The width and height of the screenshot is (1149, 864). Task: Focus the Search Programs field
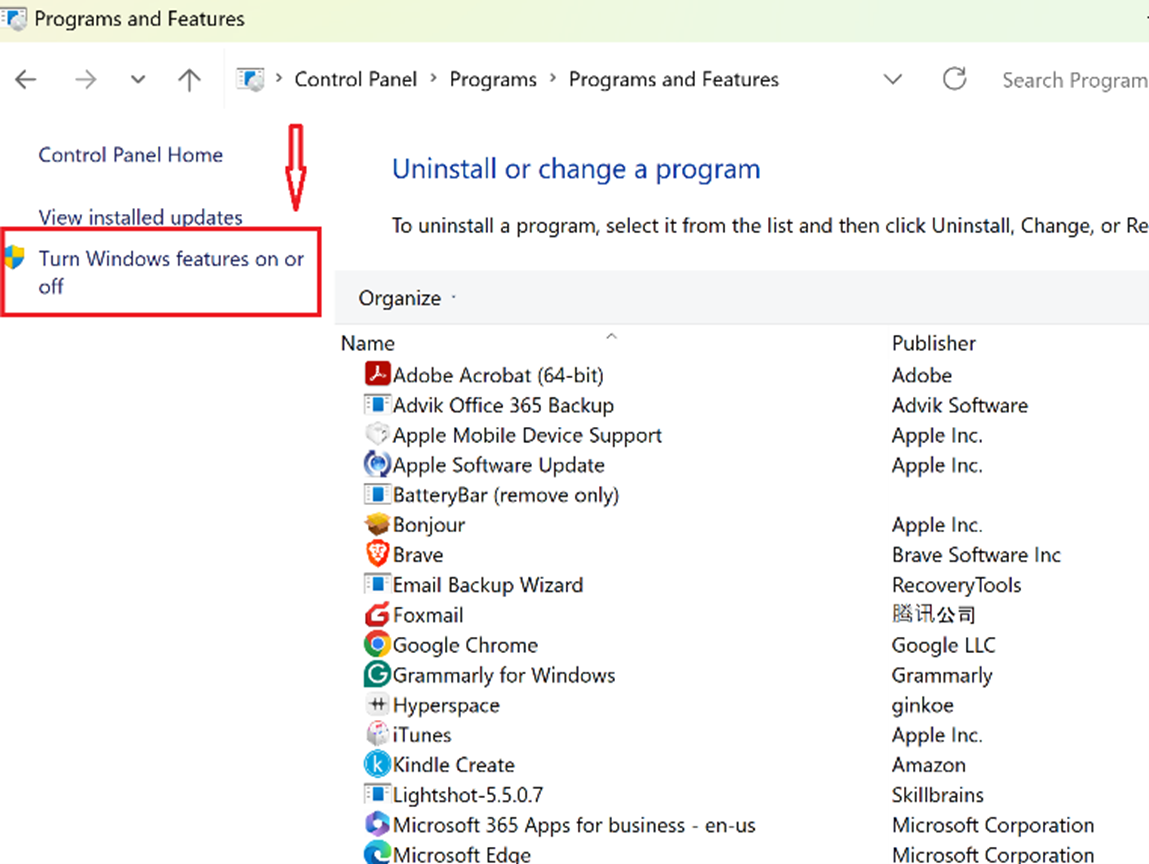[1074, 80]
